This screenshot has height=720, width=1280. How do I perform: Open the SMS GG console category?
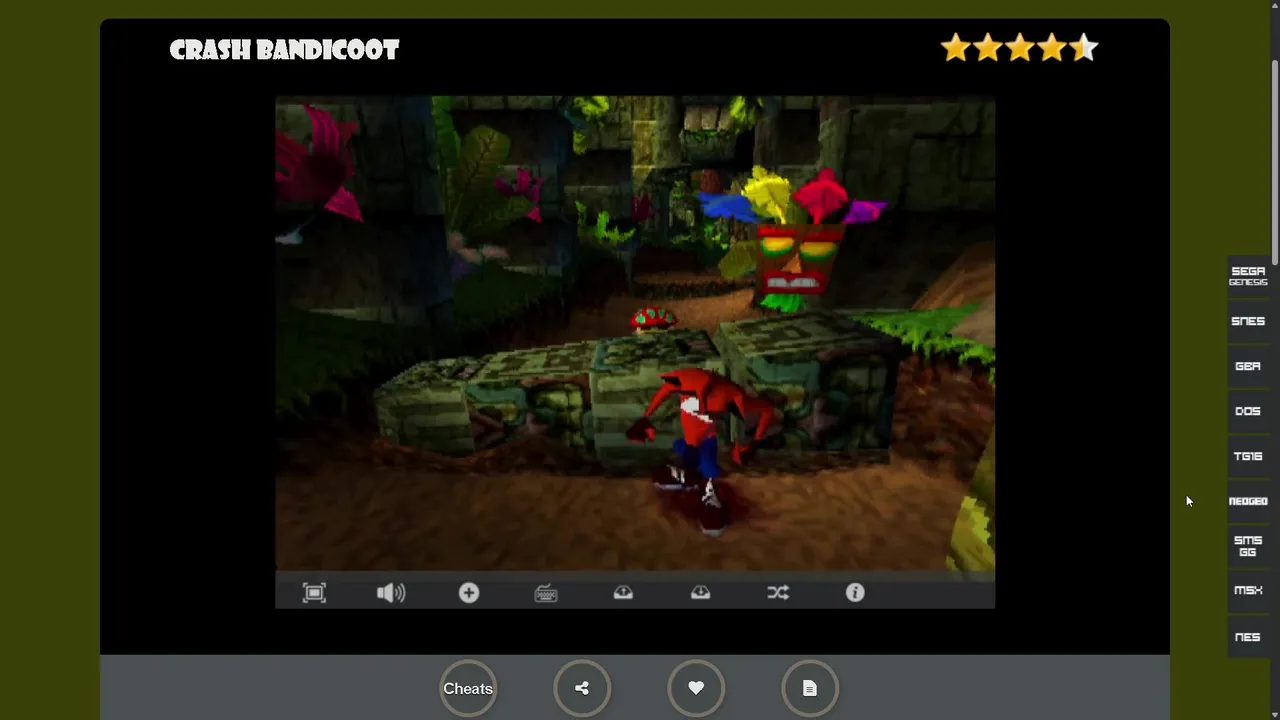point(1248,546)
